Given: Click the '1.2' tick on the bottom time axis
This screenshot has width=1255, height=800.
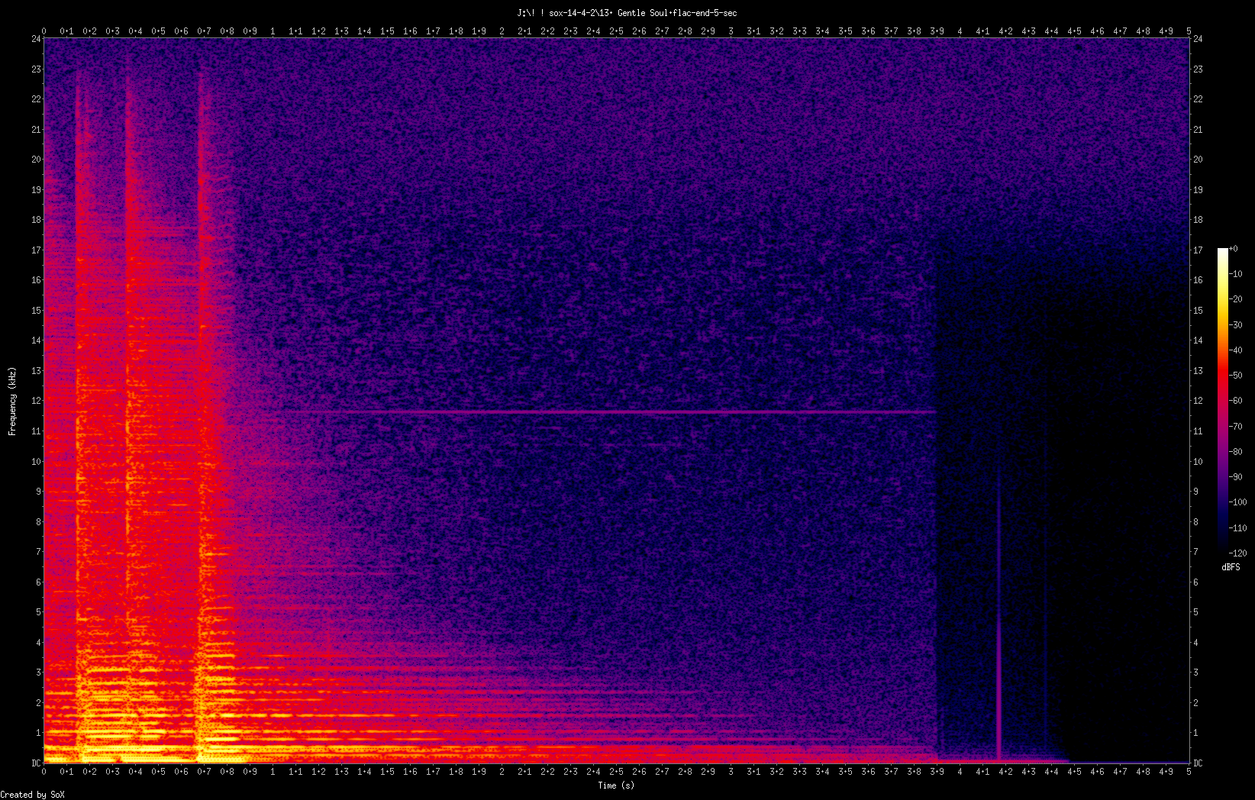Looking at the screenshot, I should [x=319, y=772].
